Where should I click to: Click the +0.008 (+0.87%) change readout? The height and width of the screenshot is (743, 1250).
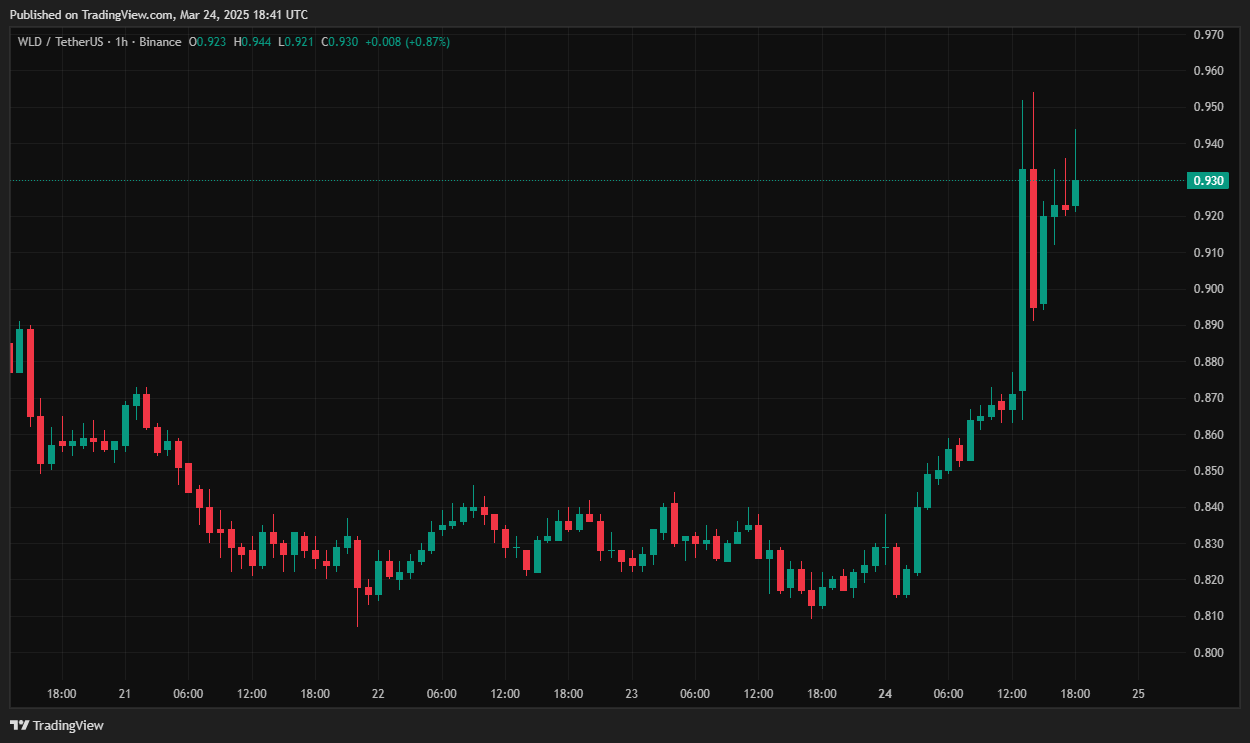click(408, 42)
